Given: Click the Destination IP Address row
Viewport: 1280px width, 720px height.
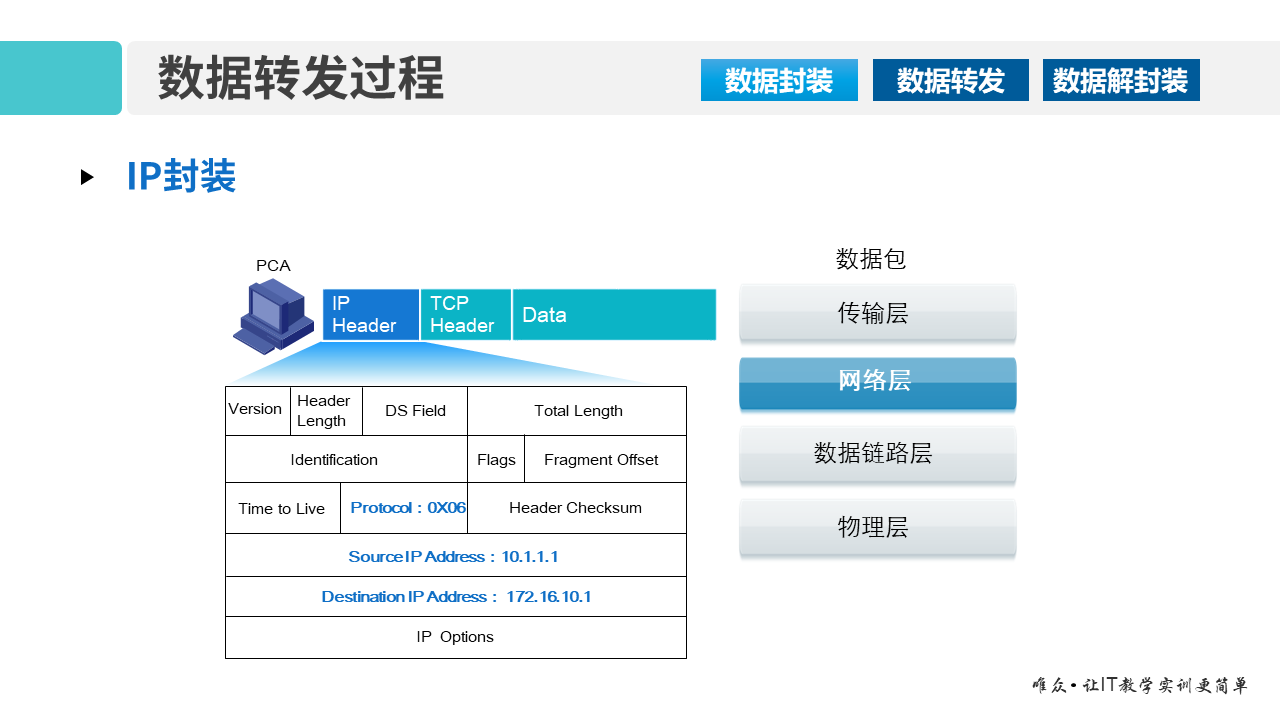Looking at the screenshot, I should [456, 596].
